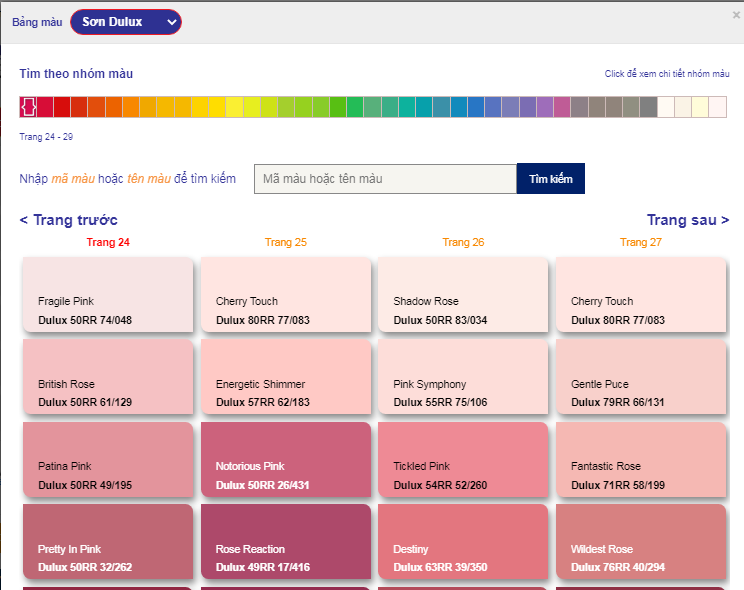Select the pale yellow cream group in strip
The height and width of the screenshot is (590, 744).
[700, 107]
